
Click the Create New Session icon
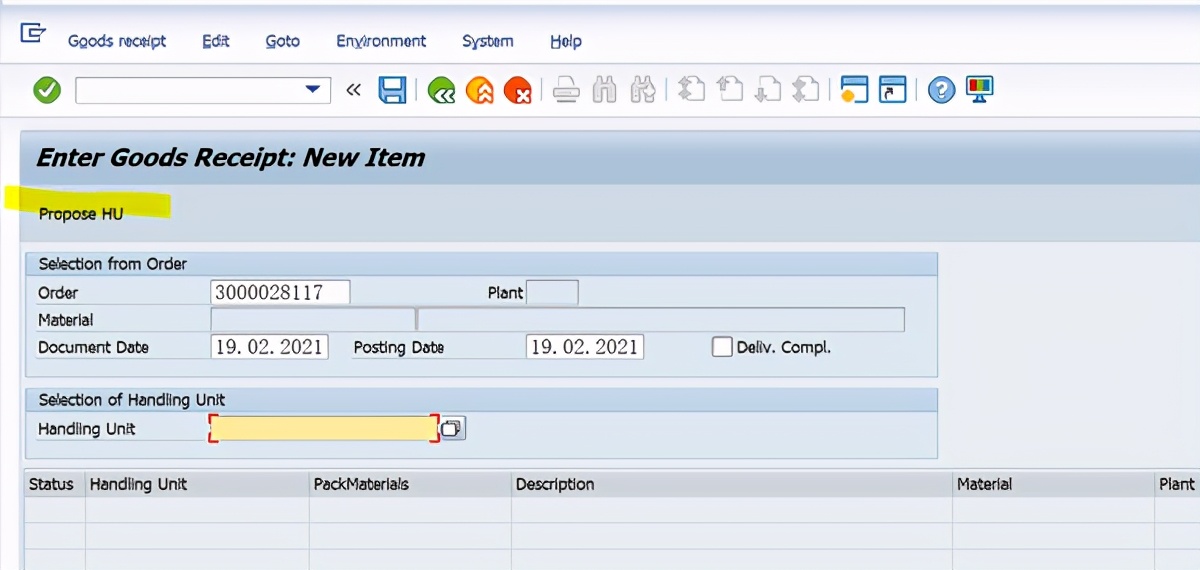(853, 91)
